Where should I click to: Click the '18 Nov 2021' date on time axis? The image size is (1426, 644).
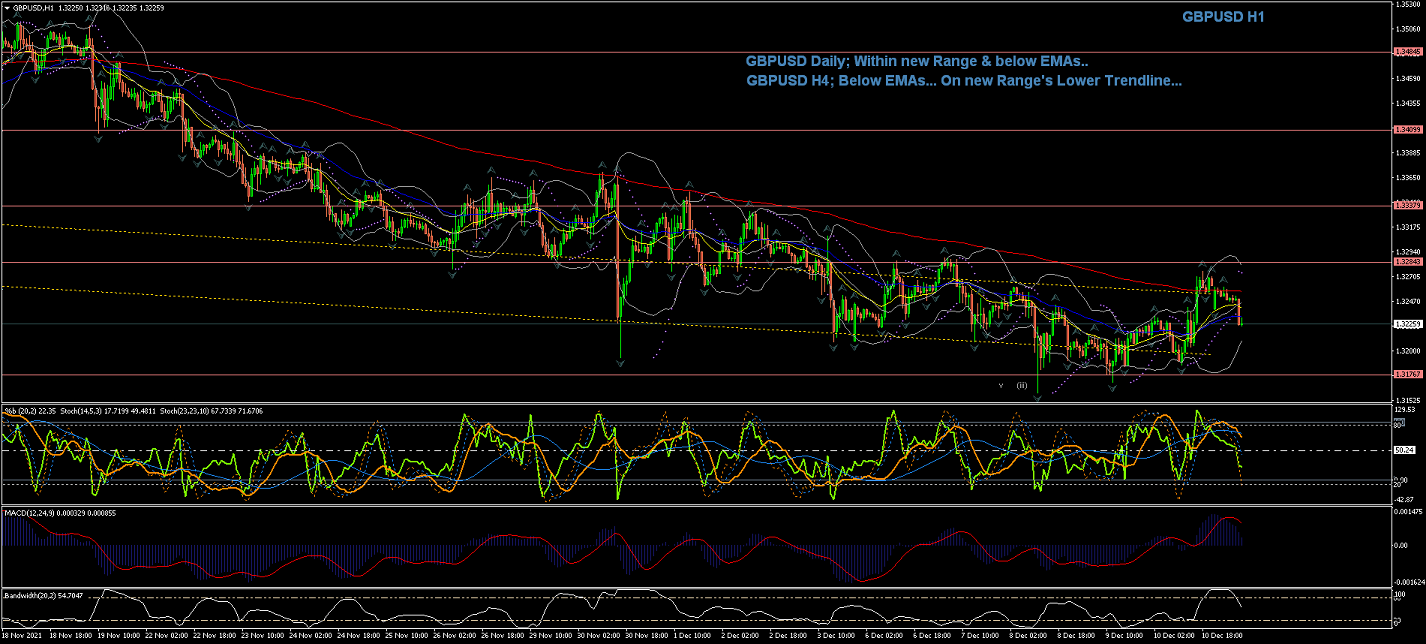[x=22, y=636]
